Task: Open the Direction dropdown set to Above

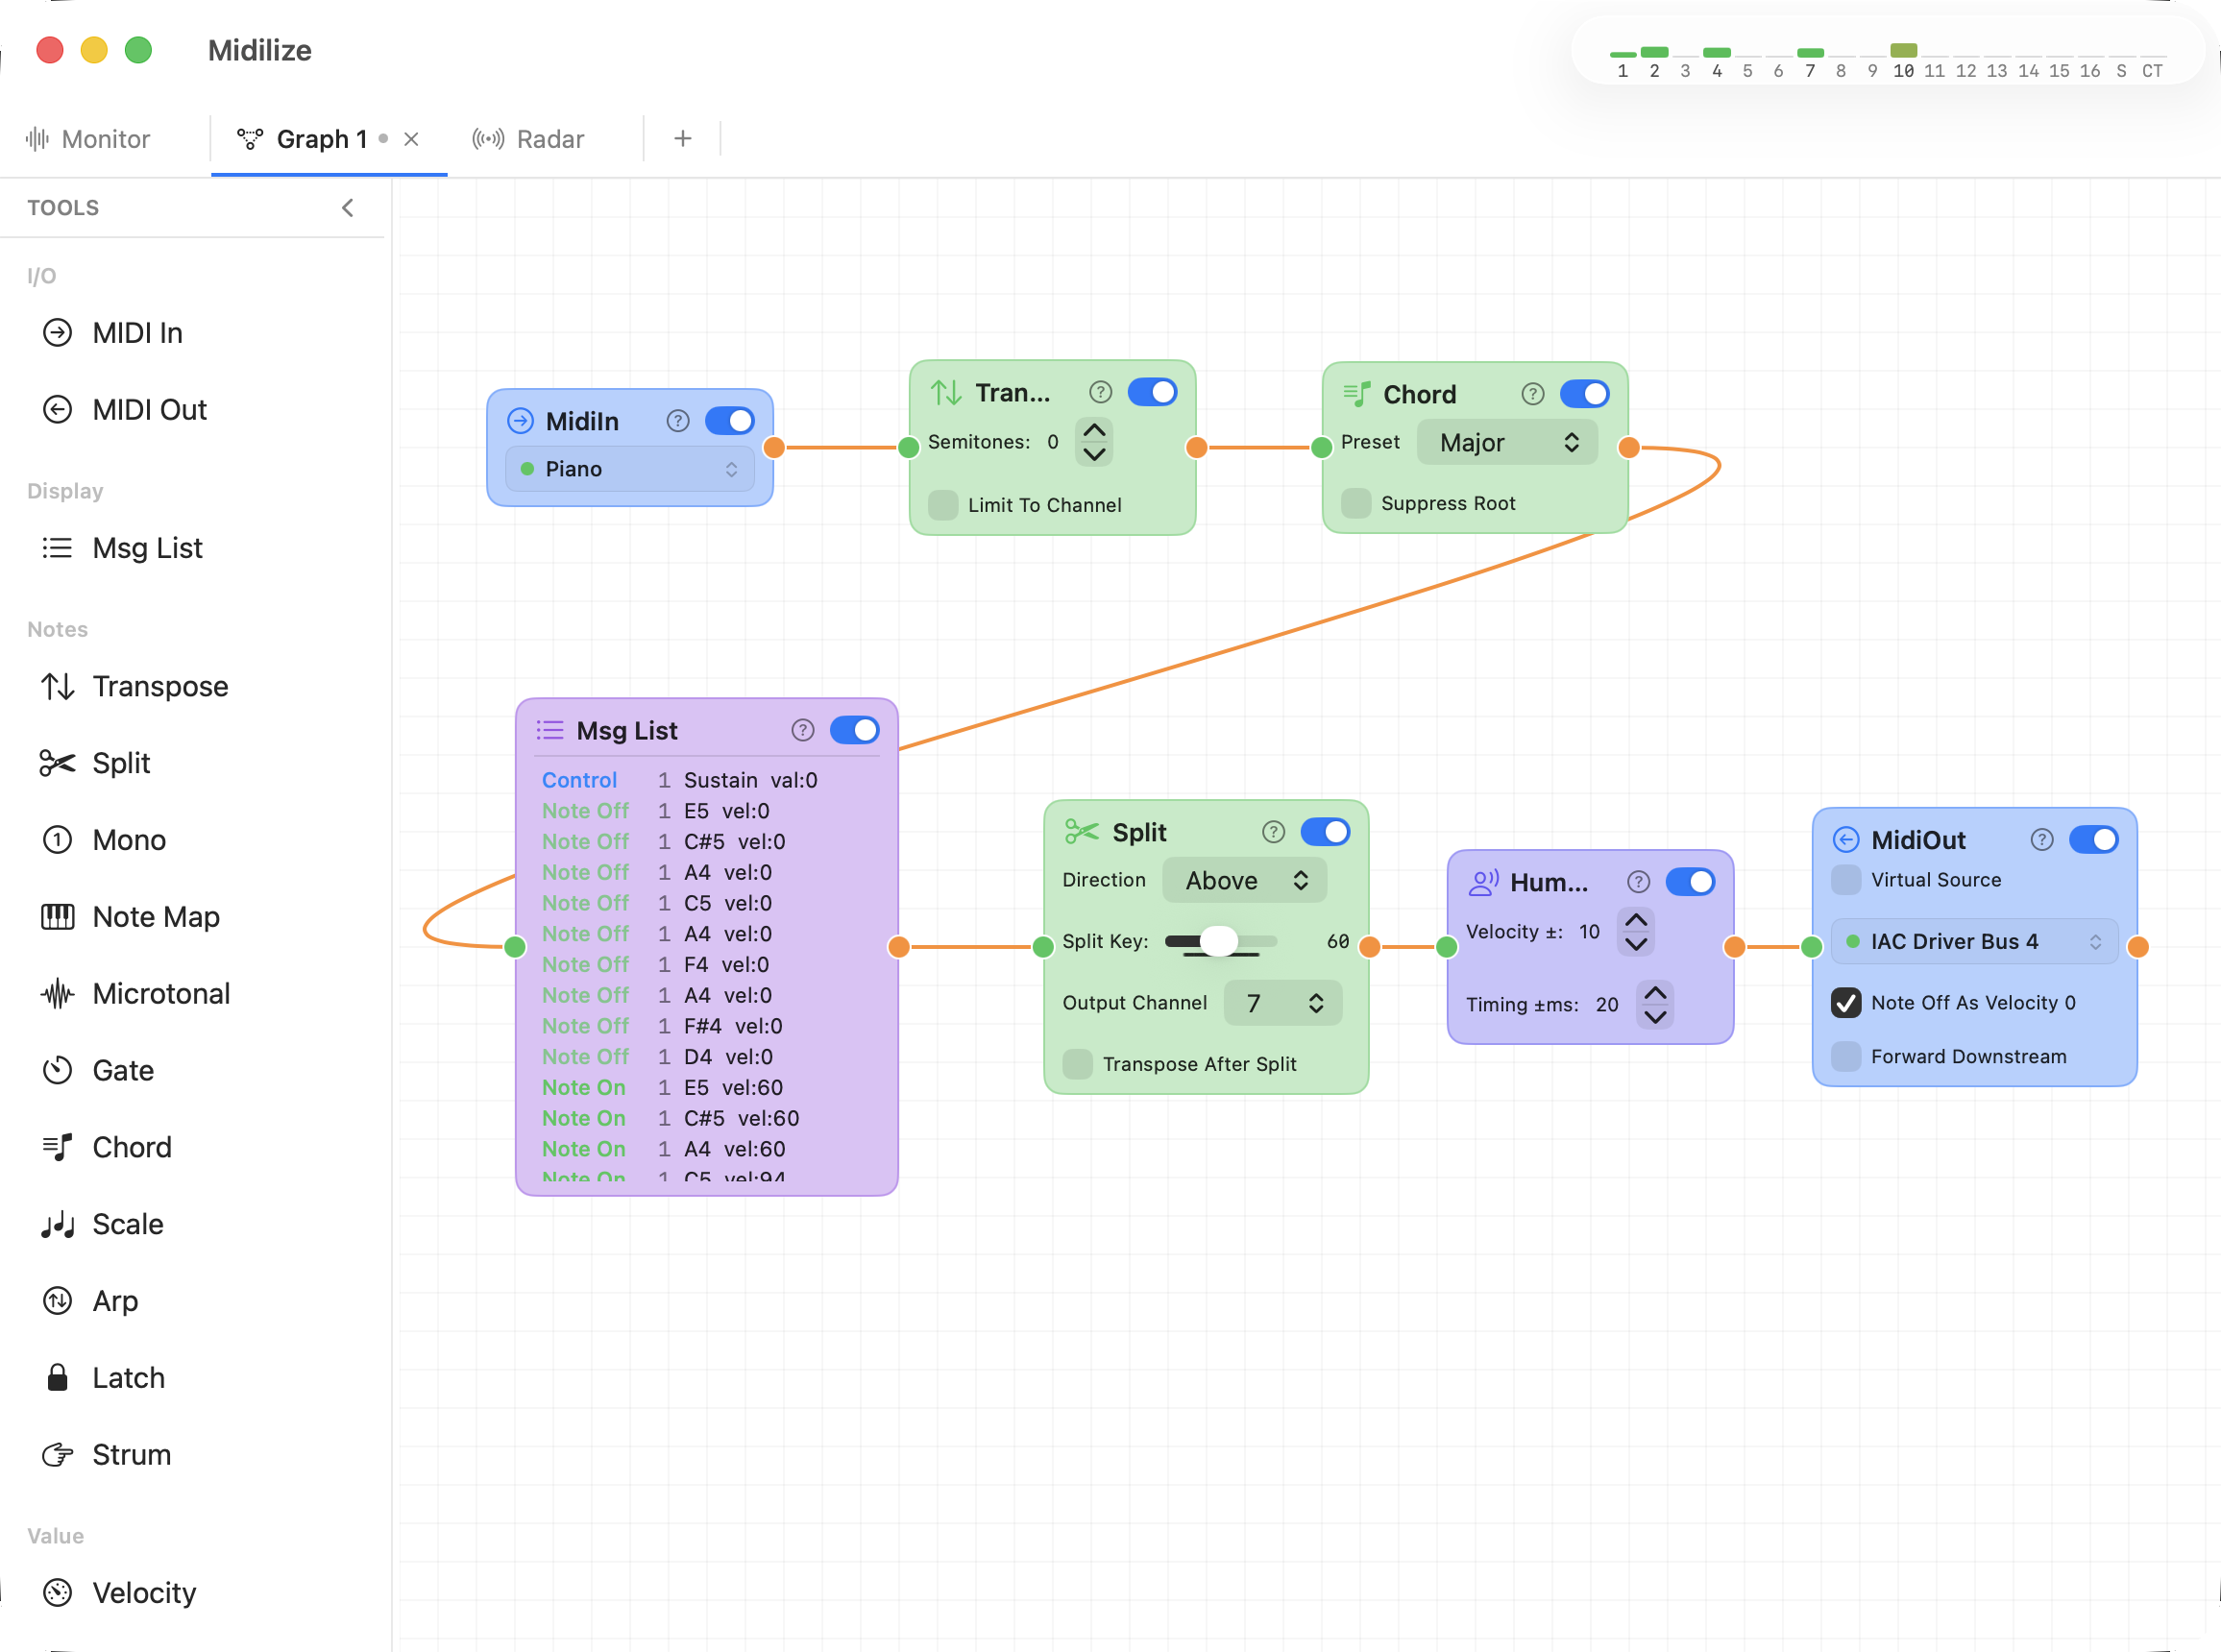Action: pyautogui.click(x=1244, y=880)
